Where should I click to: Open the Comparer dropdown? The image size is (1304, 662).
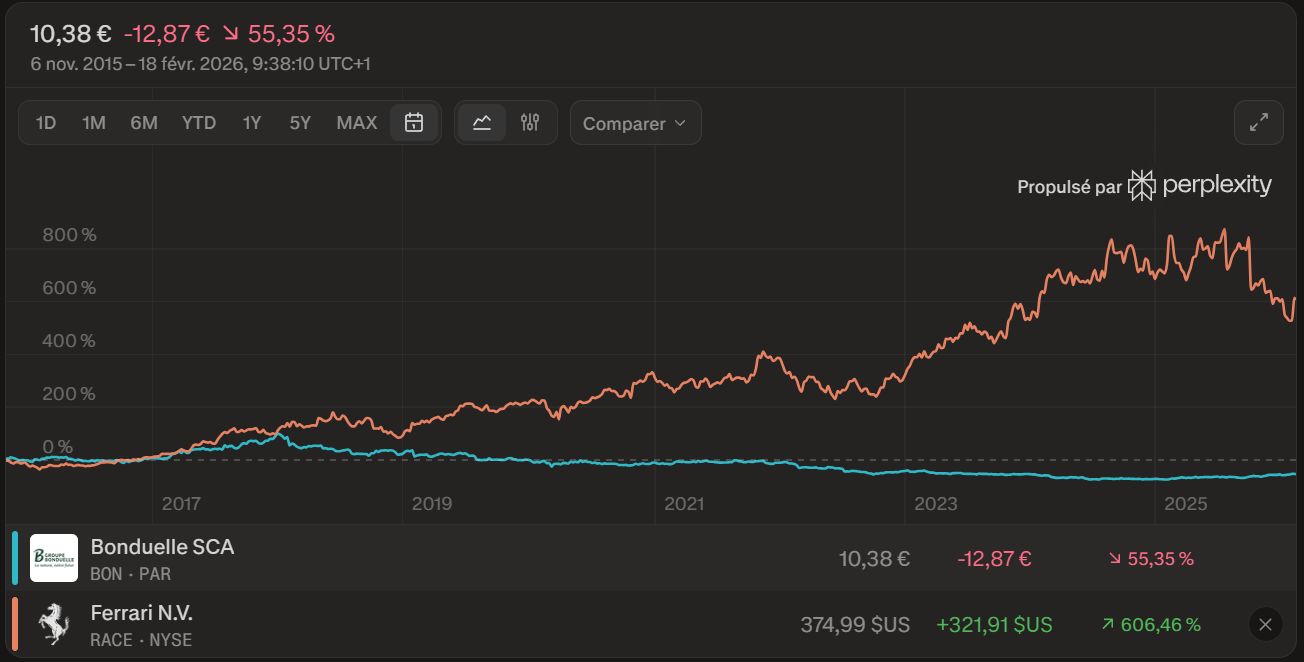(635, 123)
